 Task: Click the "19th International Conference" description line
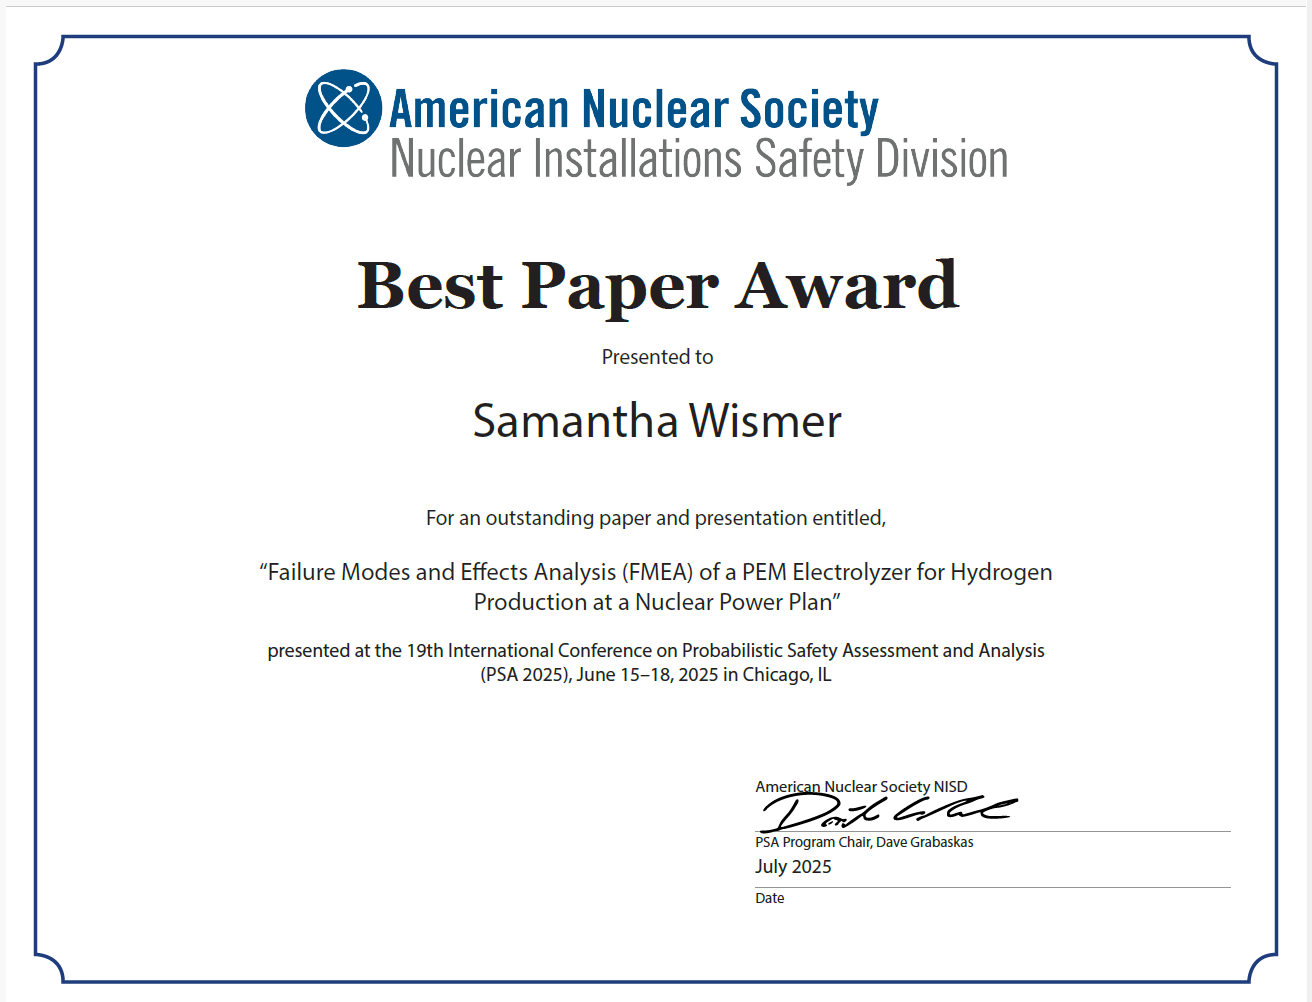pyautogui.click(x=656, y=650)
